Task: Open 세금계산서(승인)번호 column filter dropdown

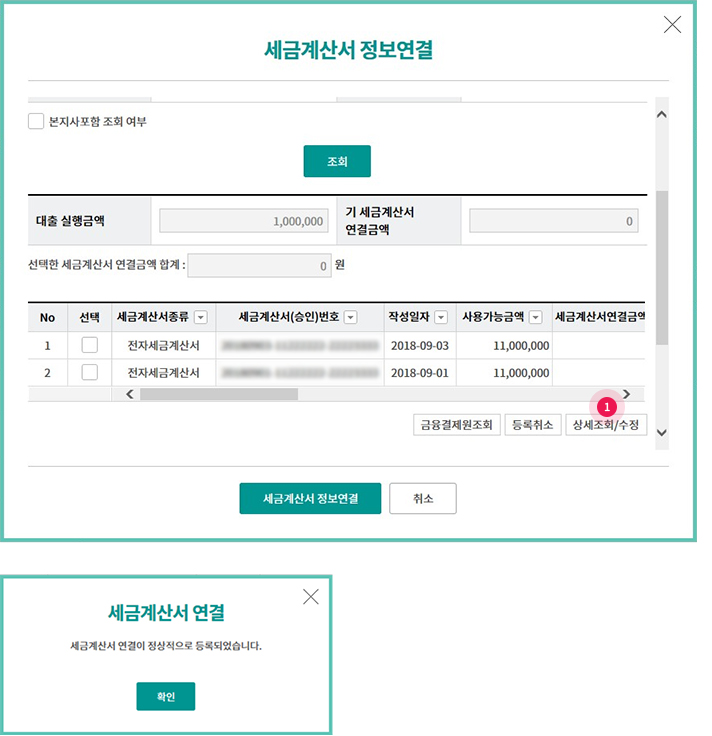Action: coord(350,317)
